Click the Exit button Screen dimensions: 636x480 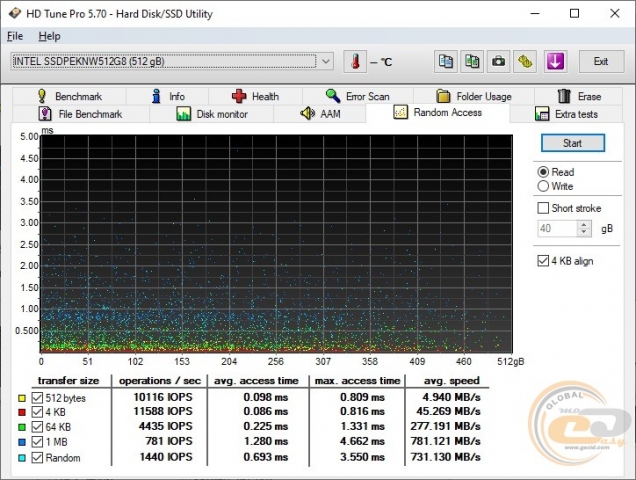(x=601, y=62)
